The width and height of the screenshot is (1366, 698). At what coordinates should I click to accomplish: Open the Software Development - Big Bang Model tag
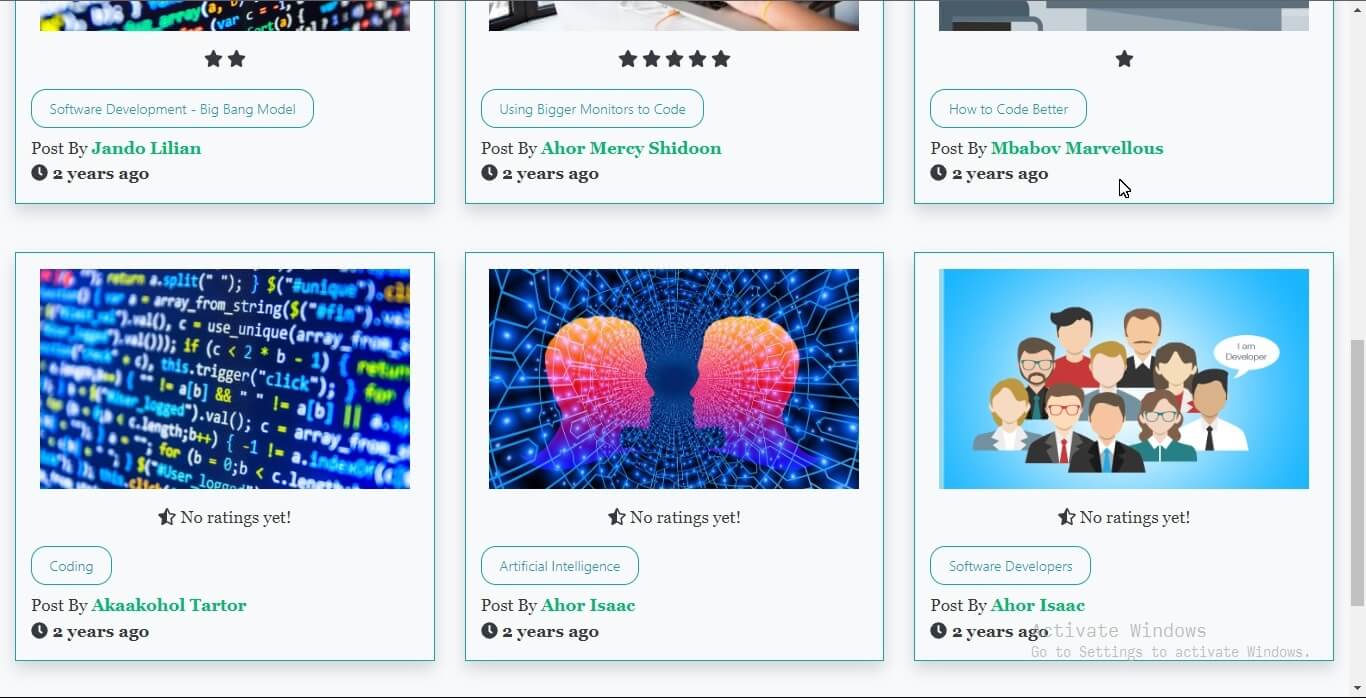pyautogui.click(x=172, y=109)
